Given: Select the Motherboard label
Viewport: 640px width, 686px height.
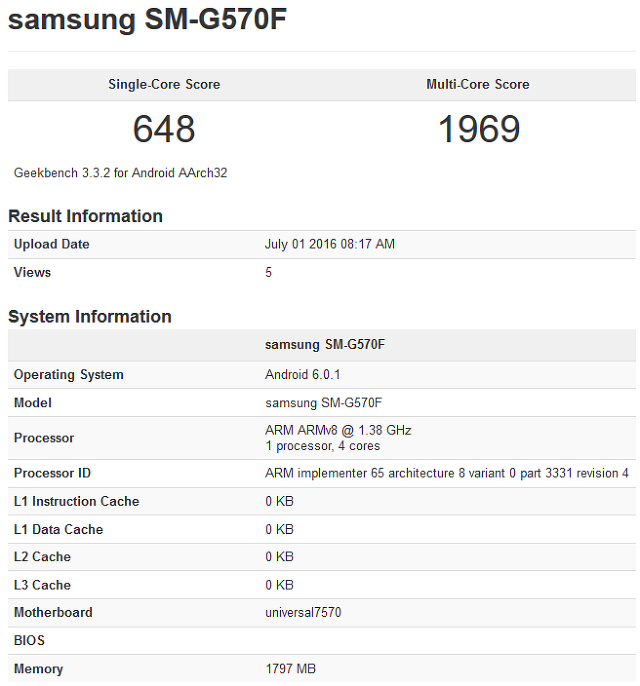Looking at the screenshot, I should pos(53,612).
